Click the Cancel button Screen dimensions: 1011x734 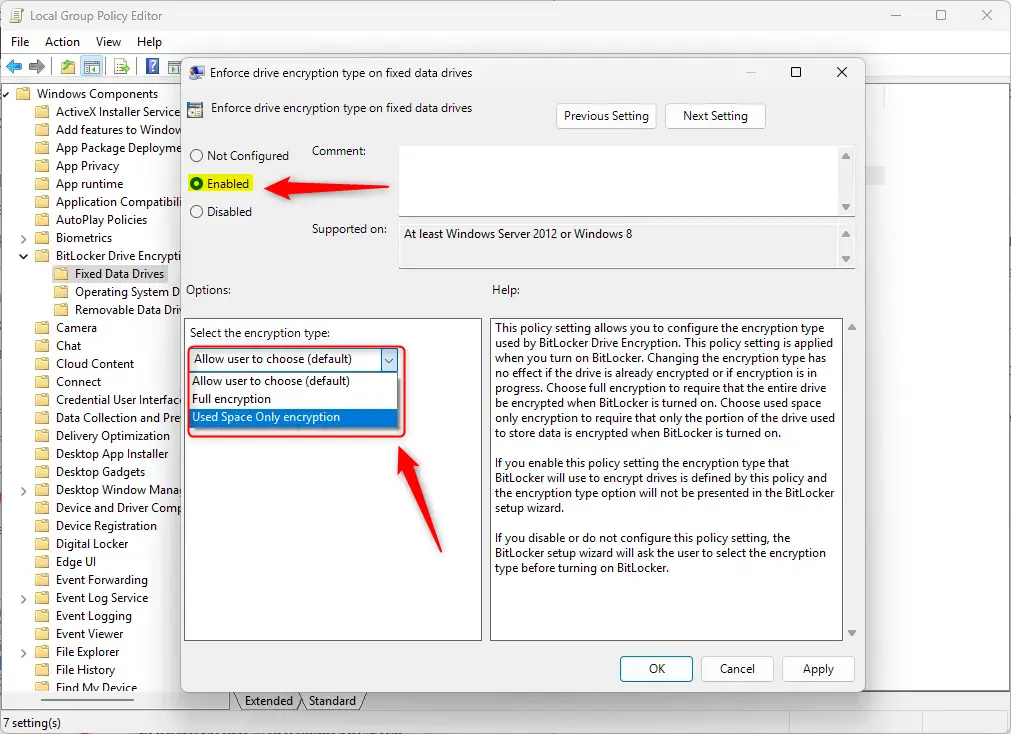pyautogui.click(x=737, y=669)
